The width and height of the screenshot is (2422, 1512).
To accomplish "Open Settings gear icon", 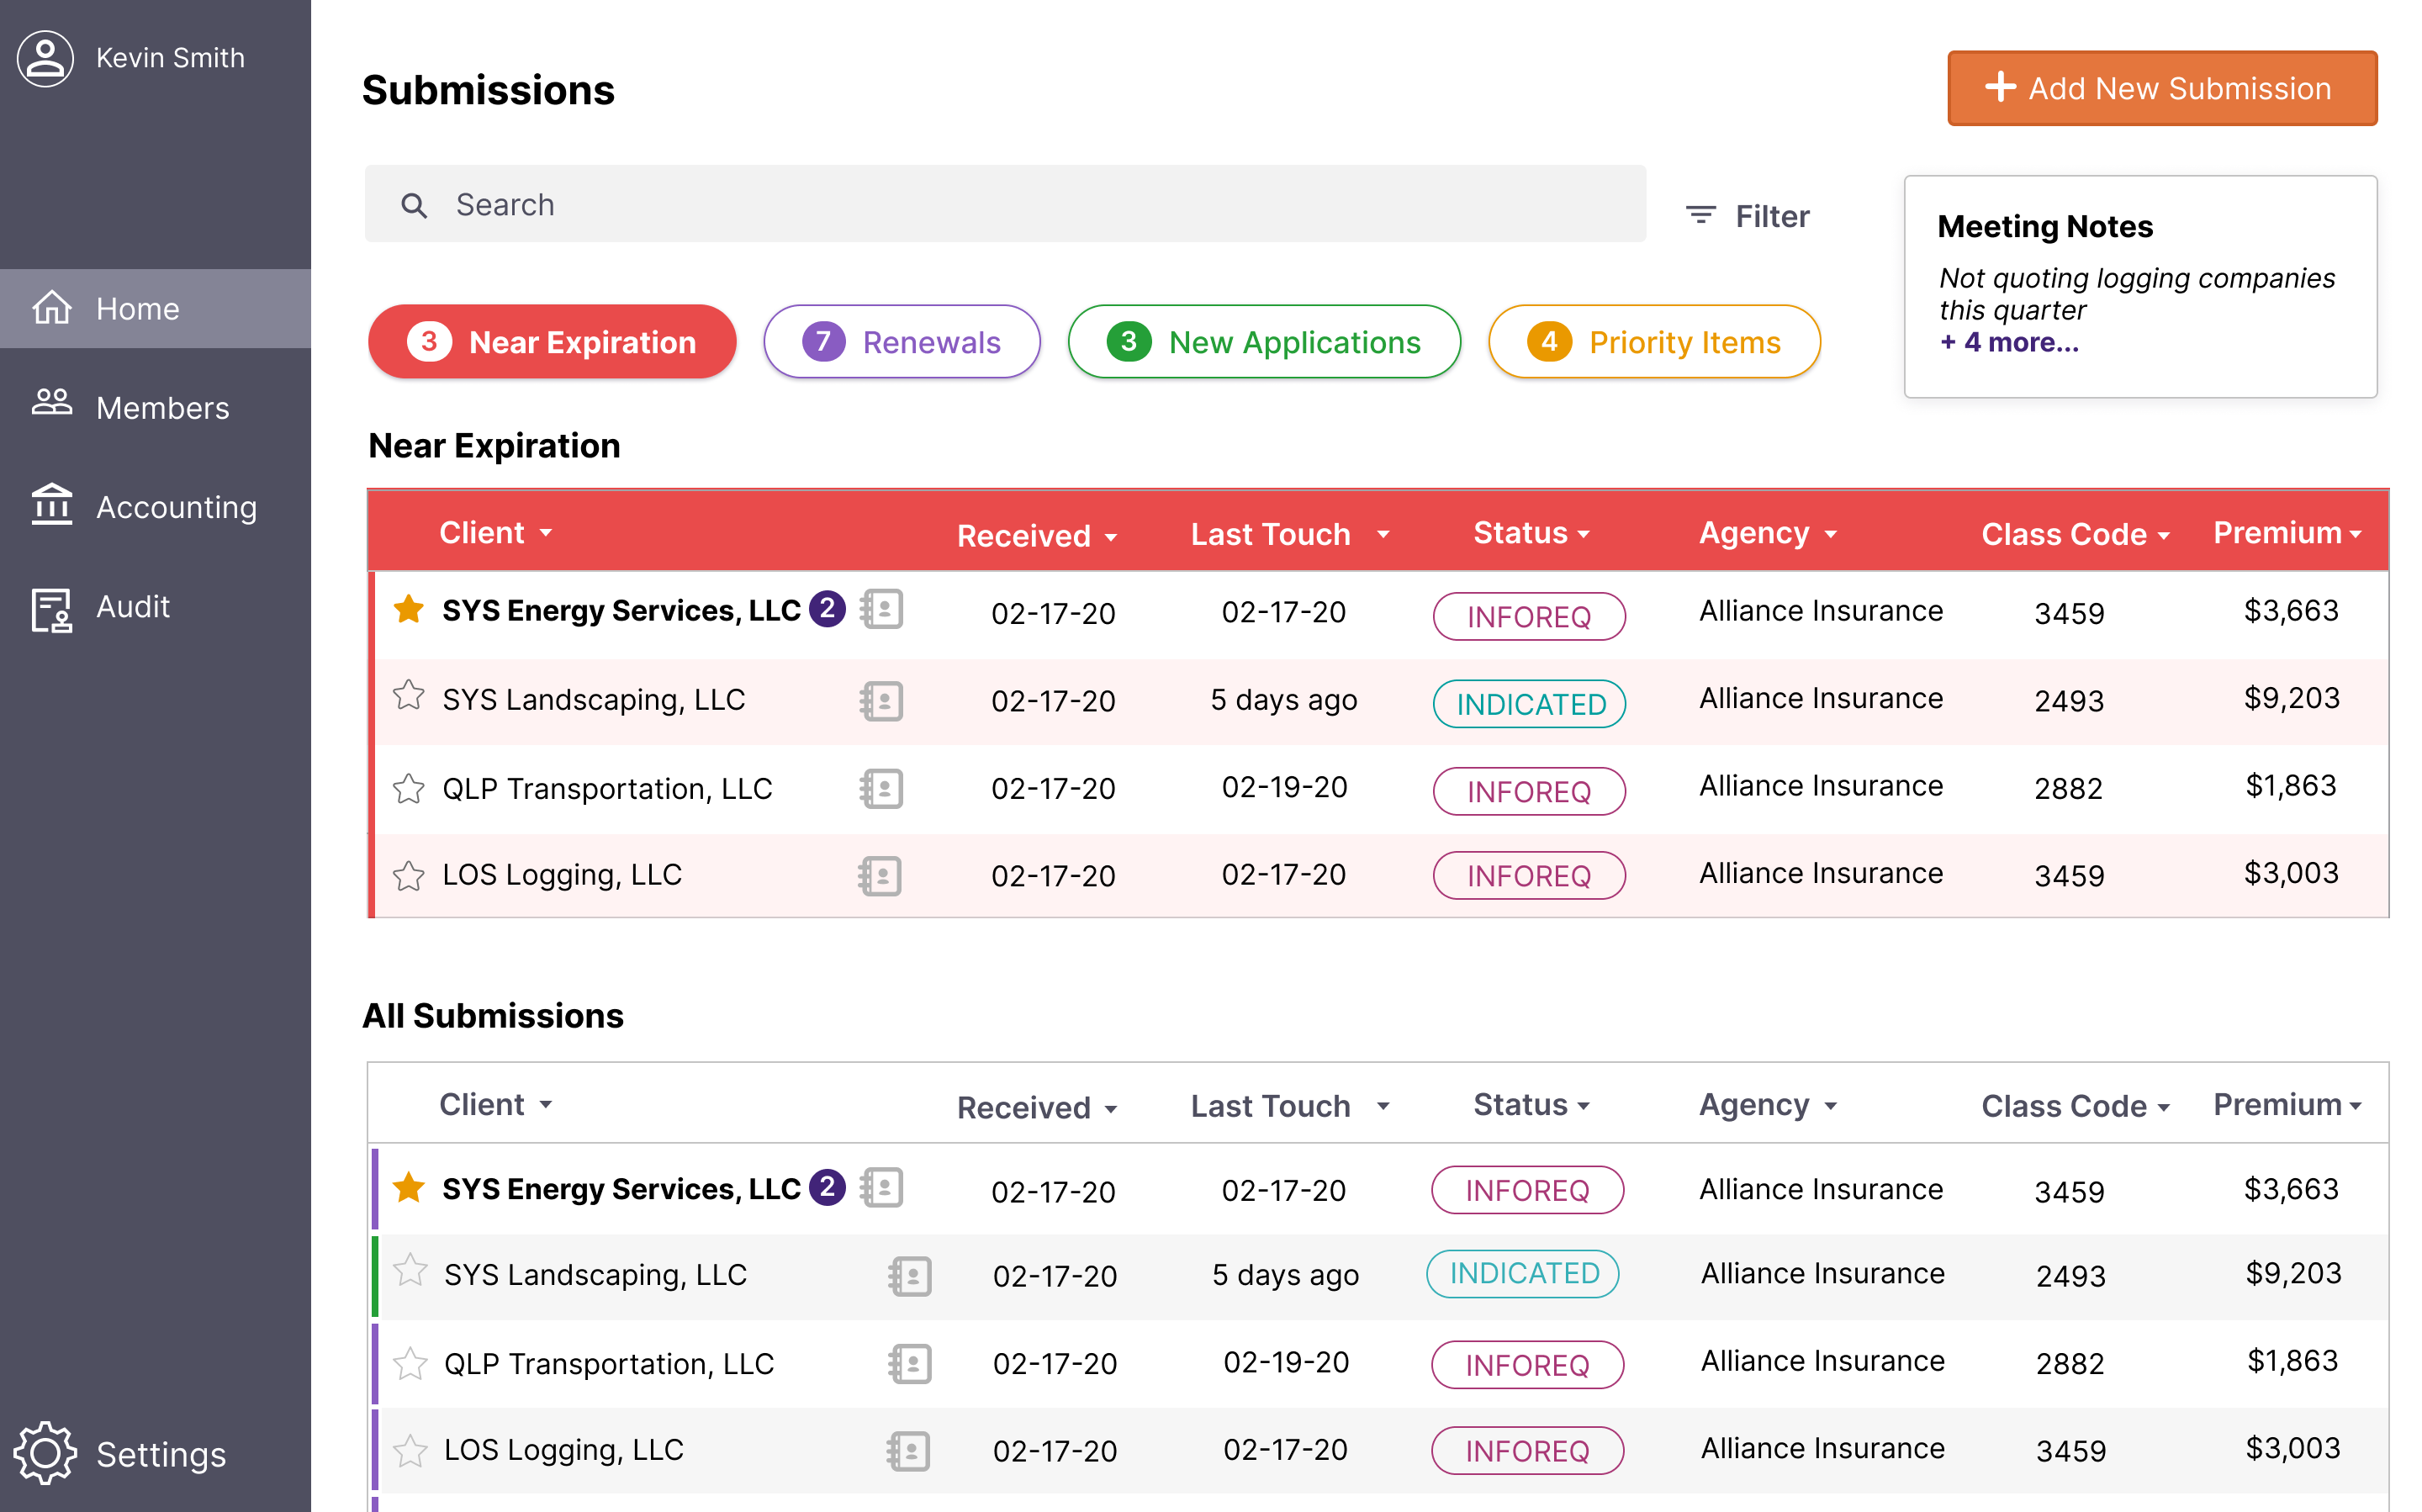I will tap(45, 1452).
